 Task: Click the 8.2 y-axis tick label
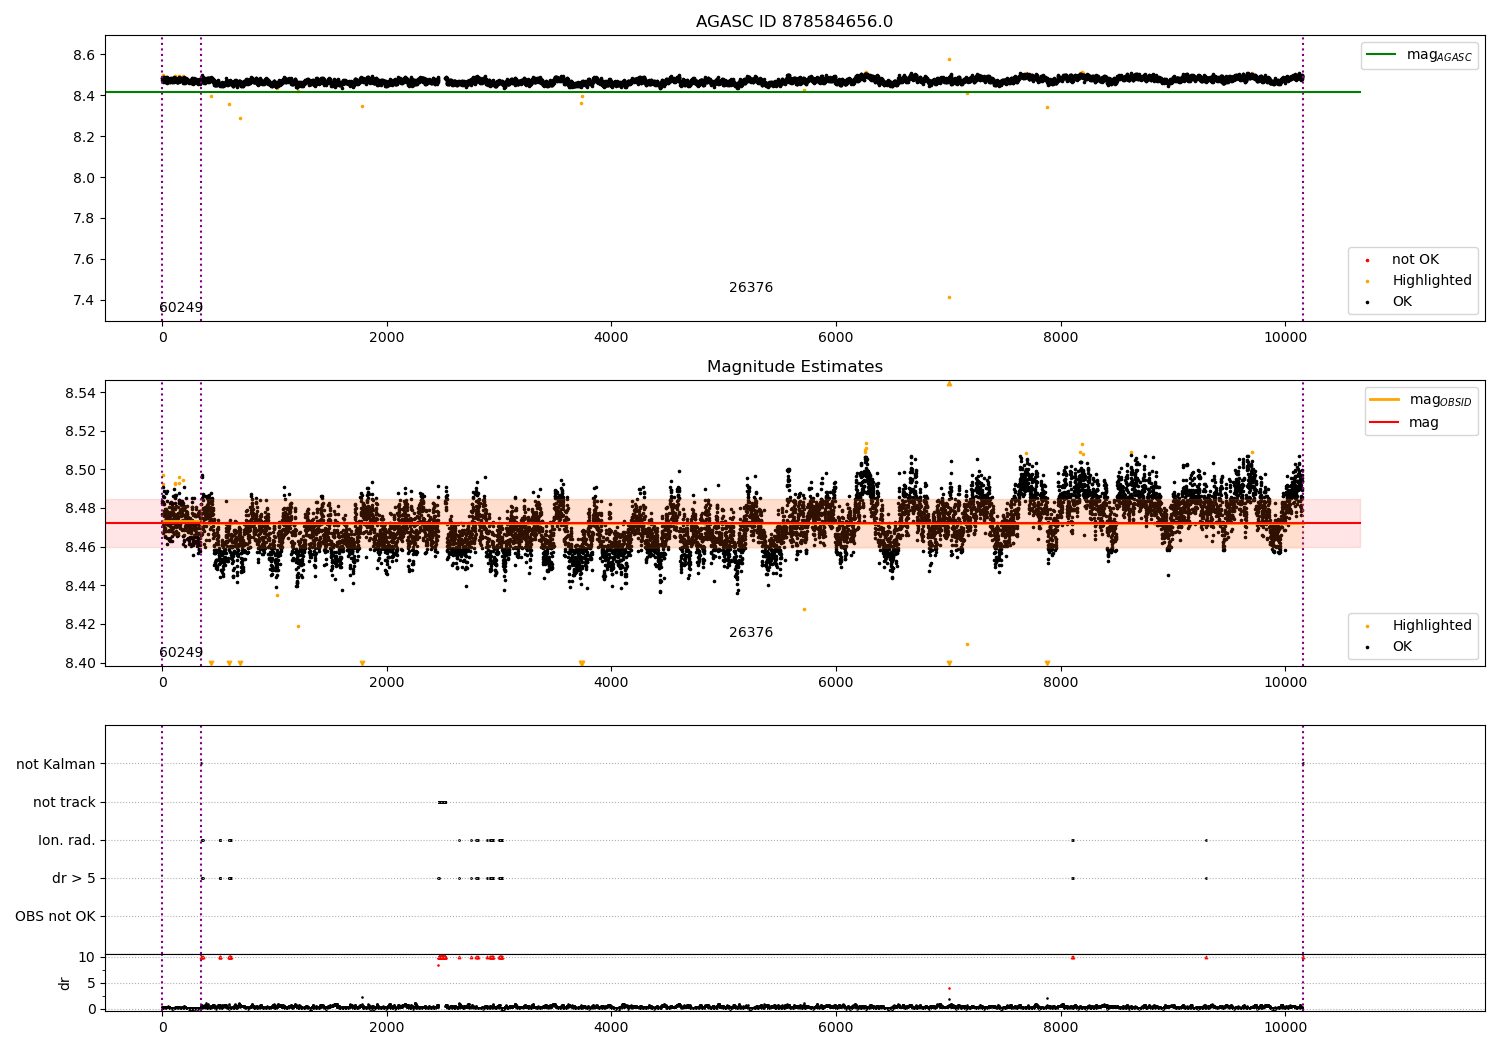(x=84, y=137)
